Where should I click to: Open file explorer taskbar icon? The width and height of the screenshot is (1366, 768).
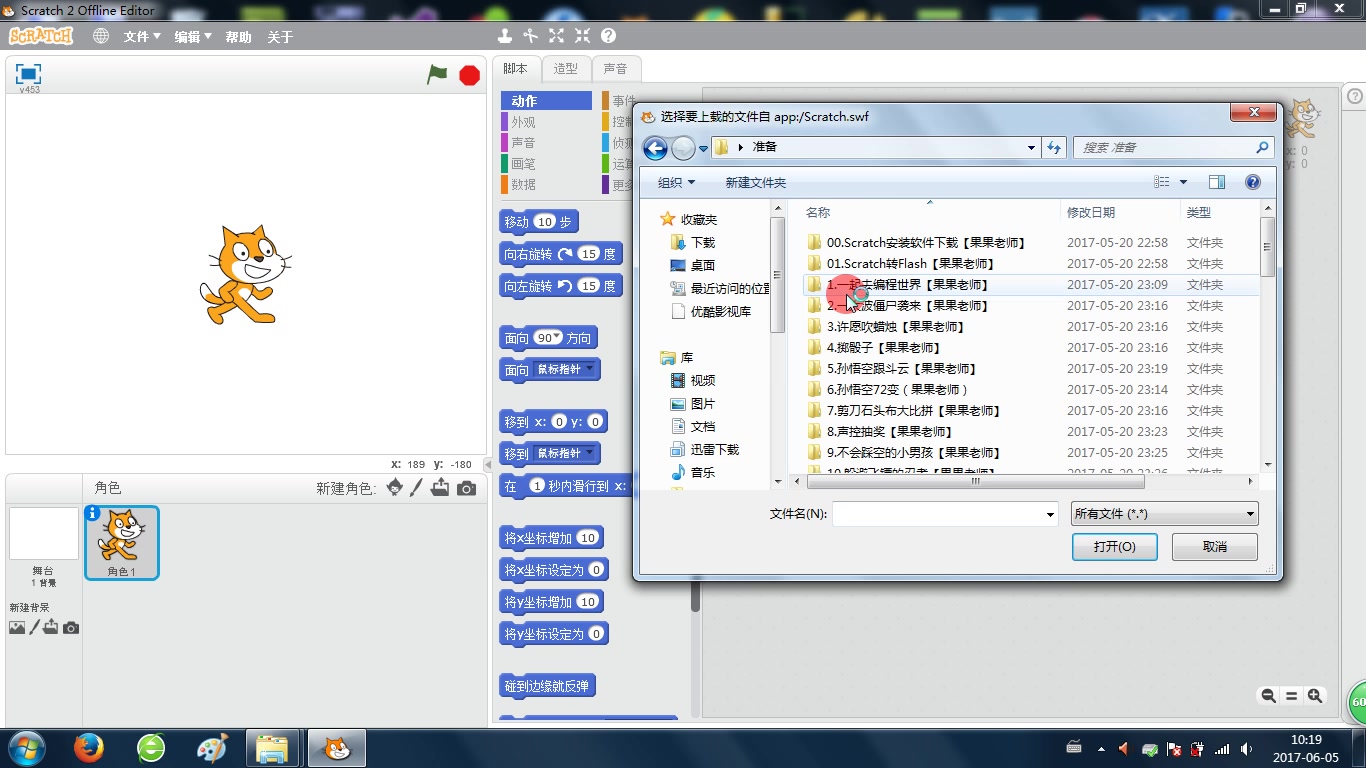pyautogui.click(x=272, y=748)
